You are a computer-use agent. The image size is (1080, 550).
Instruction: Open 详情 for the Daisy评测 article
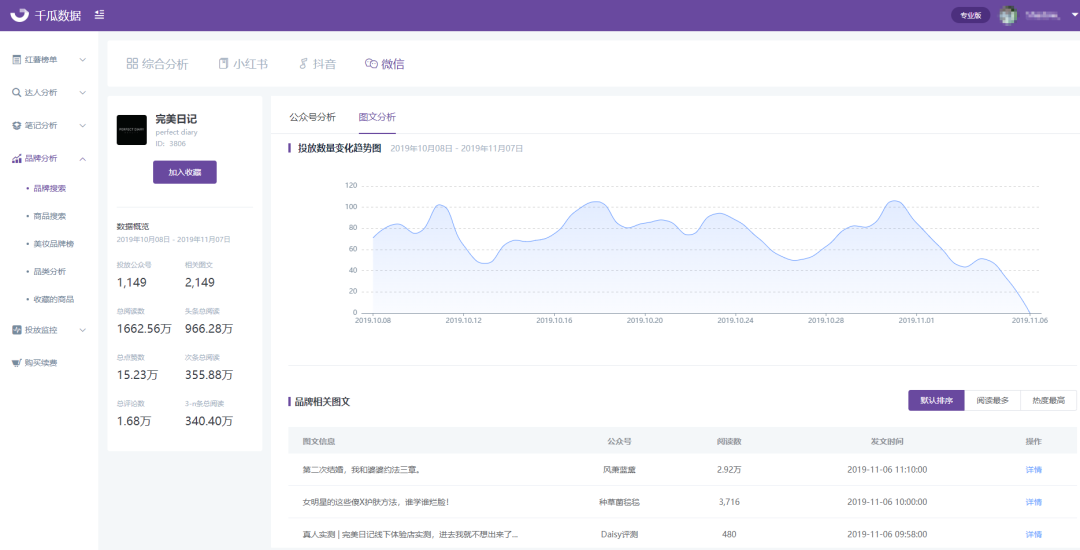[x=1033, y=534]
